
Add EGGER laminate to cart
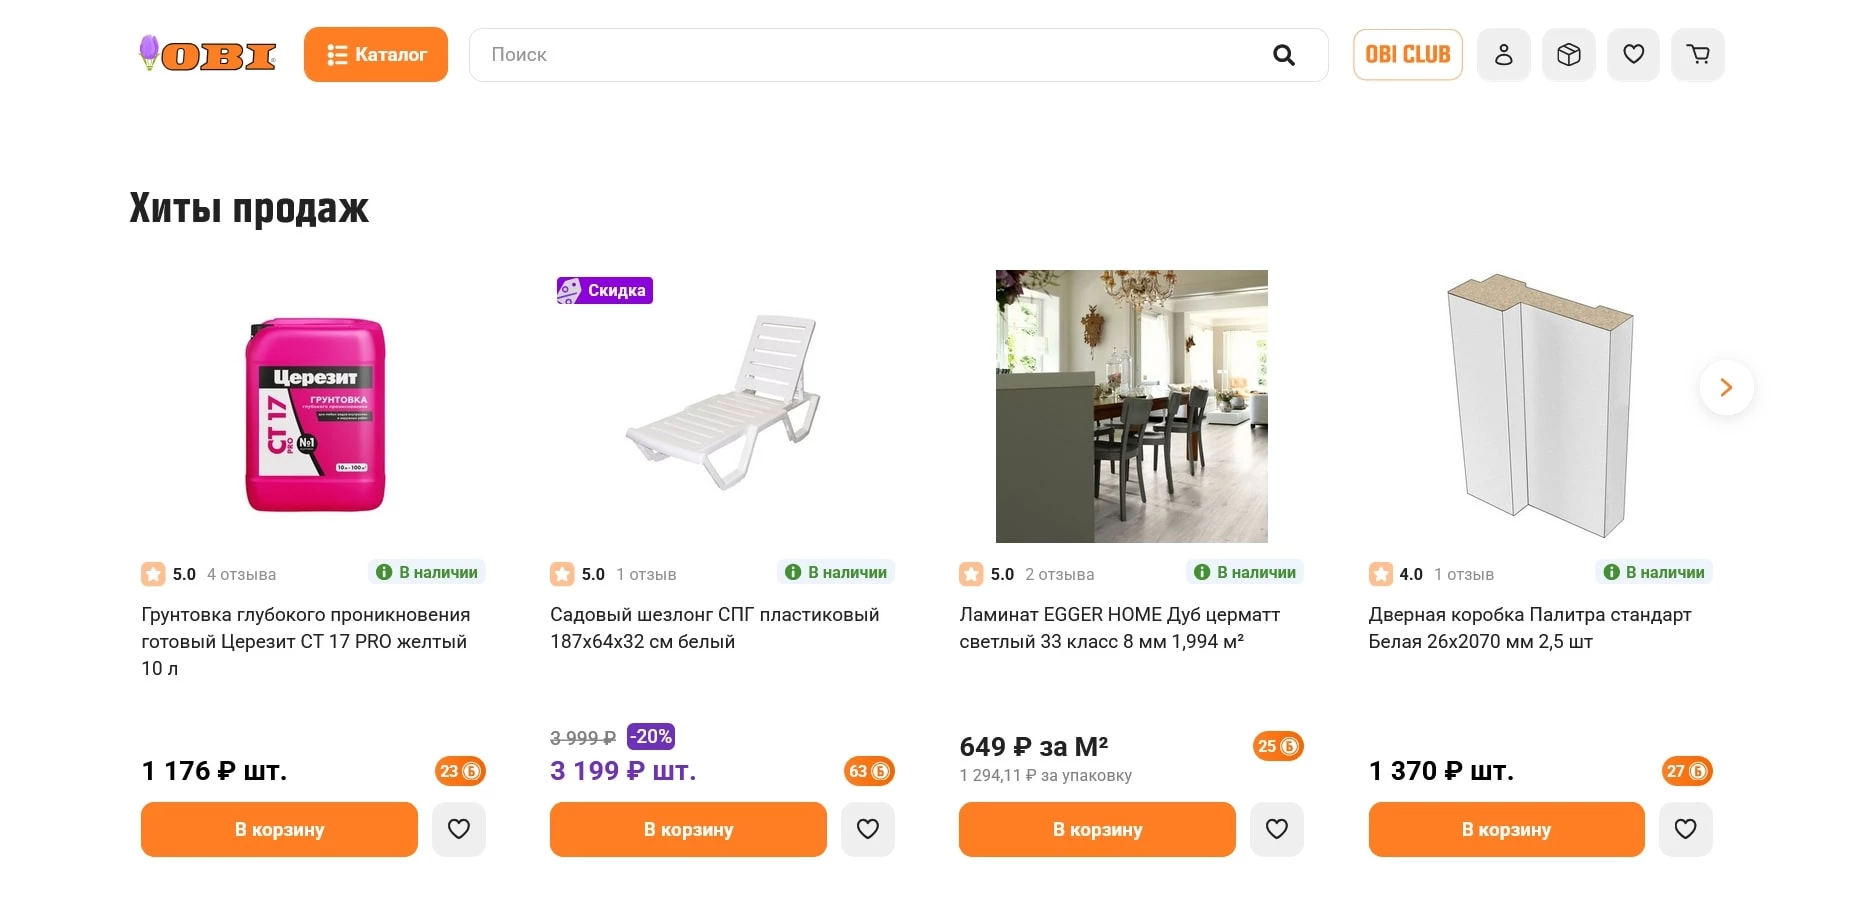pyautogui.click(x=1097, y=829)
